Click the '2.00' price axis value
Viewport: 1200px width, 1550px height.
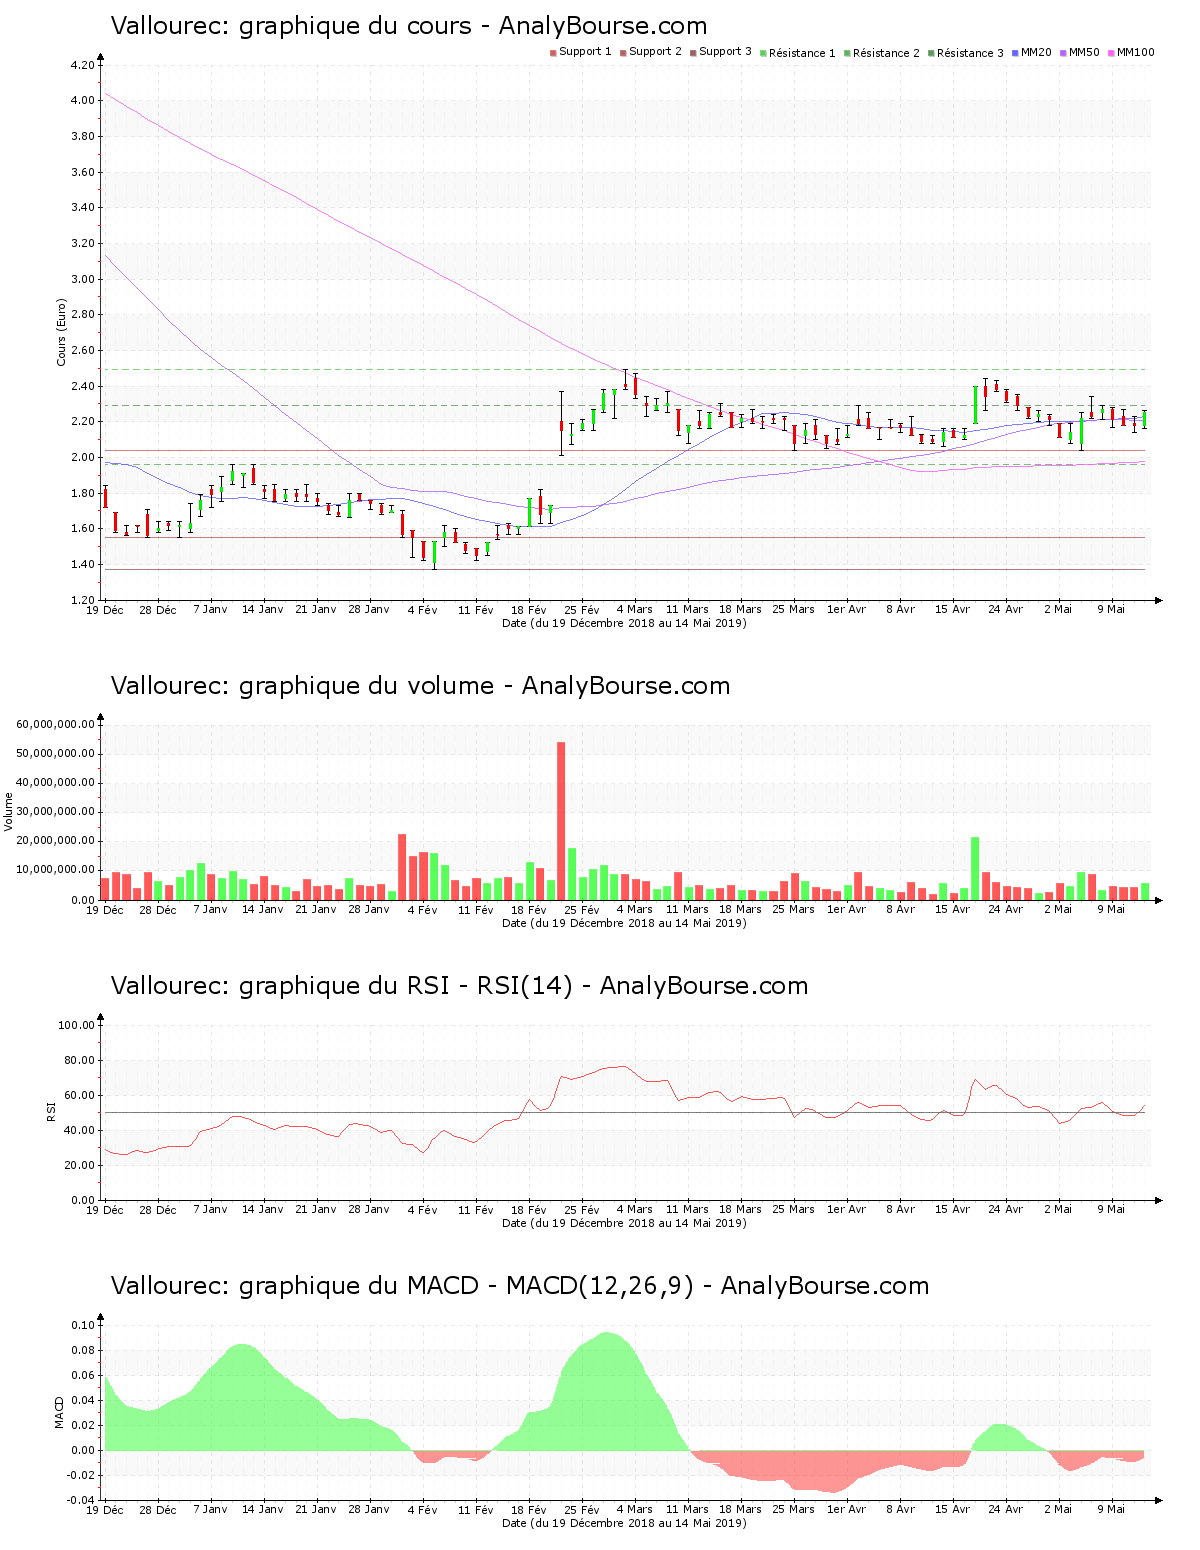(x=83, y=457)
